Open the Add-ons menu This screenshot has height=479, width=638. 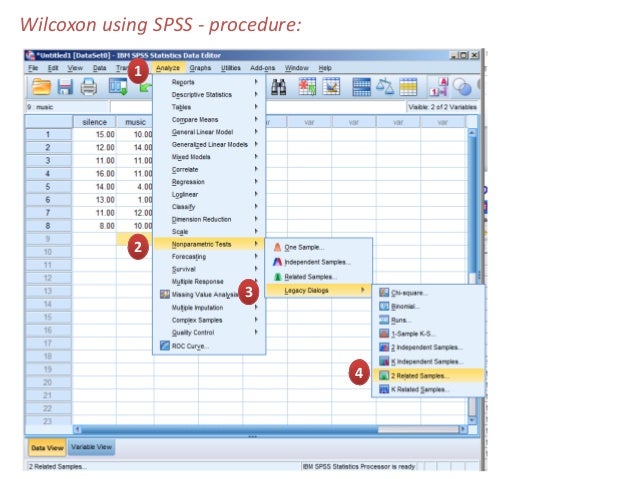tap(262, 68)
